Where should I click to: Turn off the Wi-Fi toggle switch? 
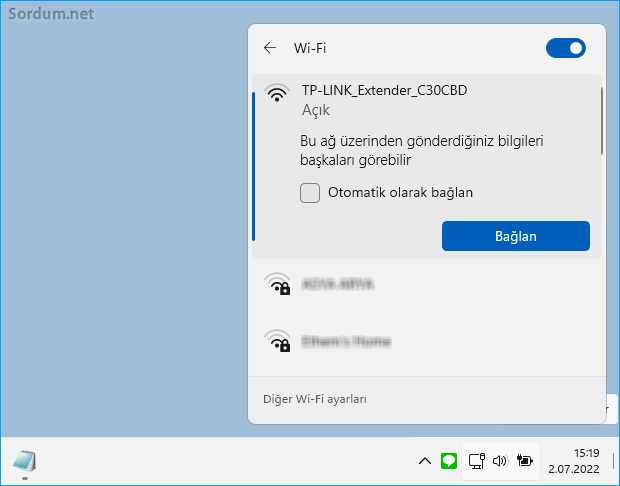click(565, 48)
